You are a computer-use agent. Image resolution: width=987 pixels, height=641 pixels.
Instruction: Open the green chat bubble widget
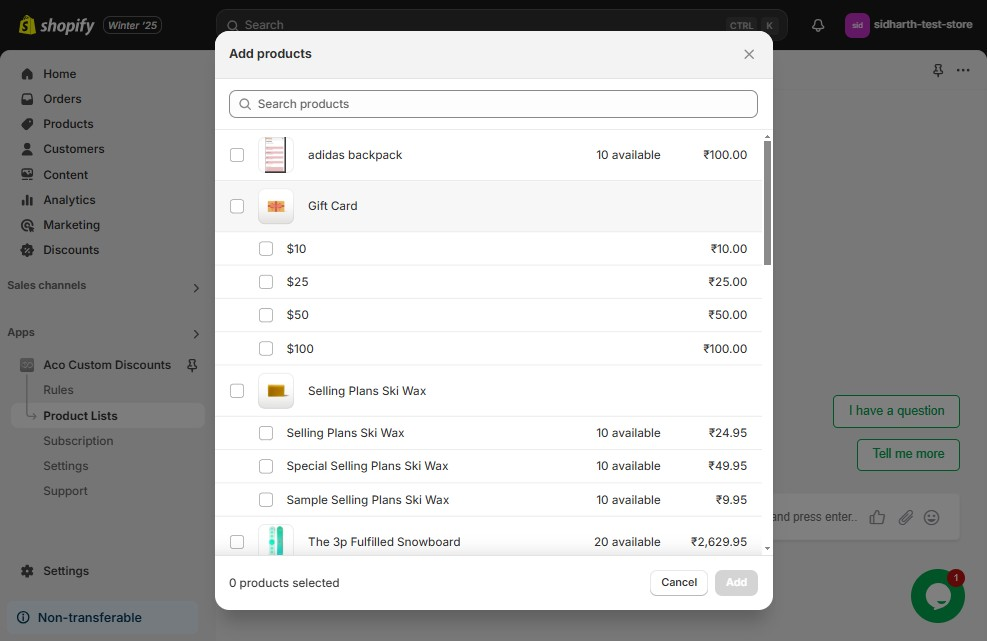(x=937, y=596)
